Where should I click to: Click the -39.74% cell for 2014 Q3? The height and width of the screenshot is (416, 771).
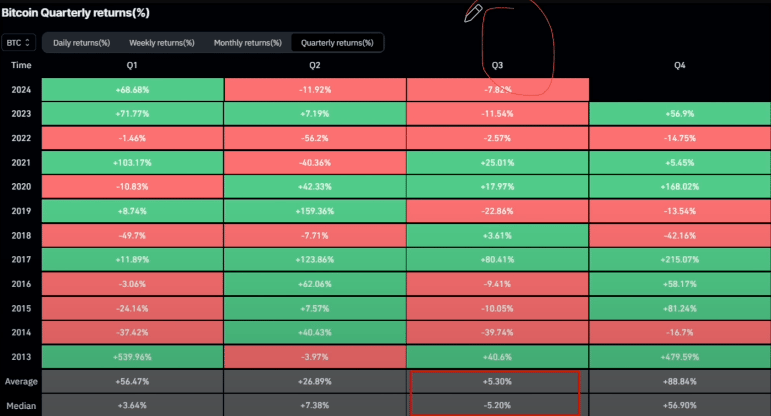click(x=498, y=332)
